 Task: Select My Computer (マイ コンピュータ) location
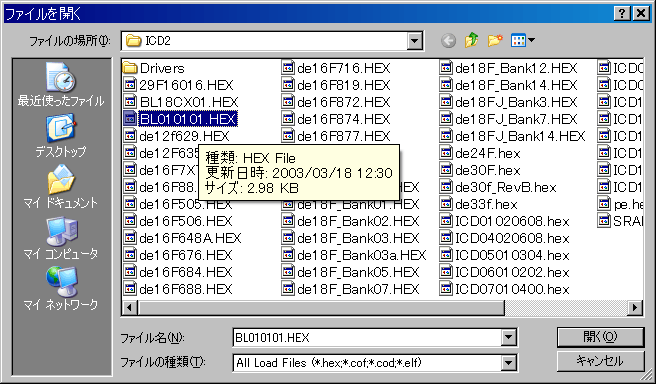[x=61, y=237]
